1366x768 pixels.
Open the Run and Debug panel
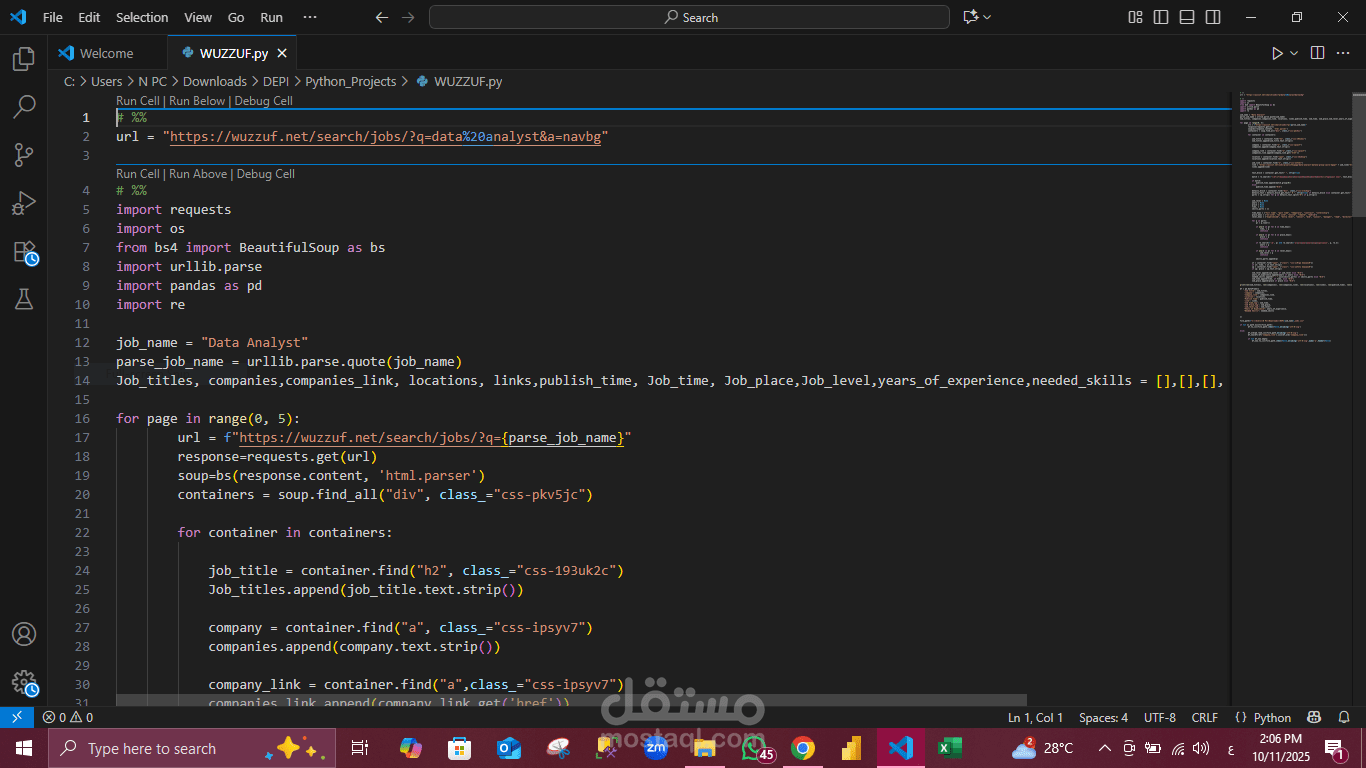[x=24, y=202]
